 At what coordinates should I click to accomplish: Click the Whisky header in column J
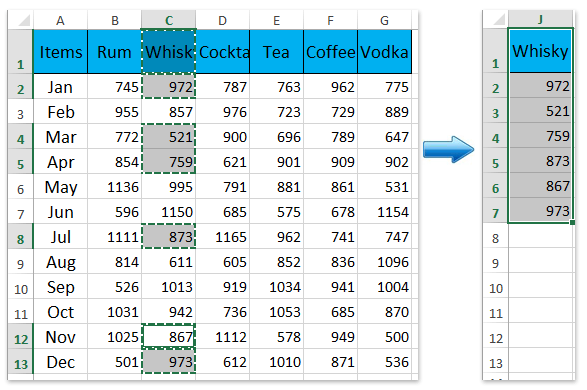click(540, 51)
